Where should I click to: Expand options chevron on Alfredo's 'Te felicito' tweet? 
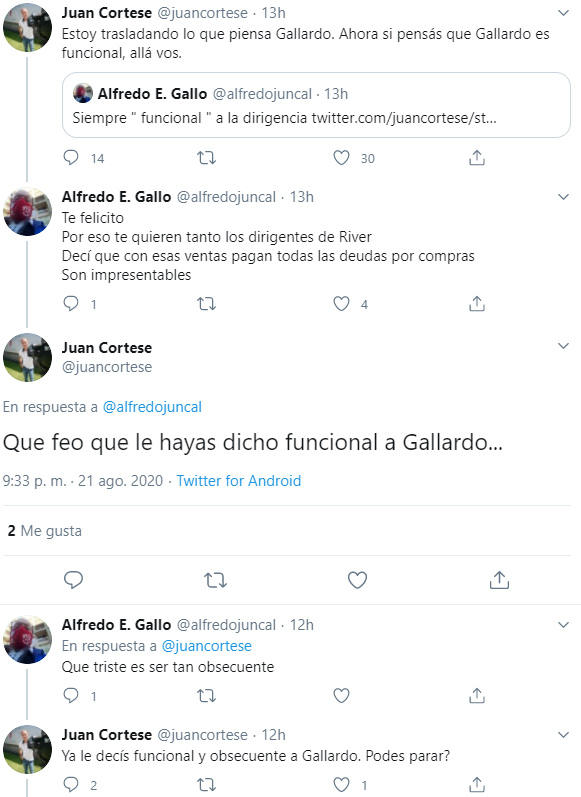pyautogui.click(x=563, y=197)
